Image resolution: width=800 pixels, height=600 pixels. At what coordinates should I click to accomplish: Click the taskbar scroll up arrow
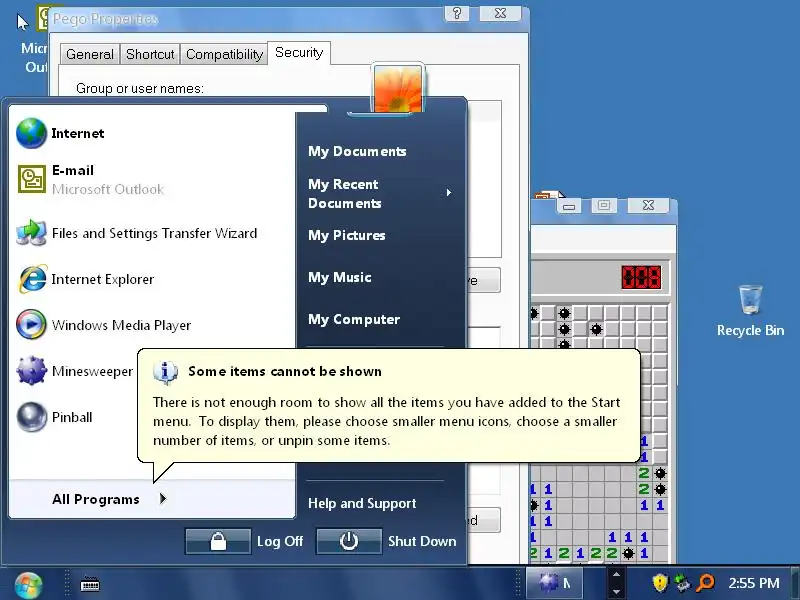coord(616,574)
